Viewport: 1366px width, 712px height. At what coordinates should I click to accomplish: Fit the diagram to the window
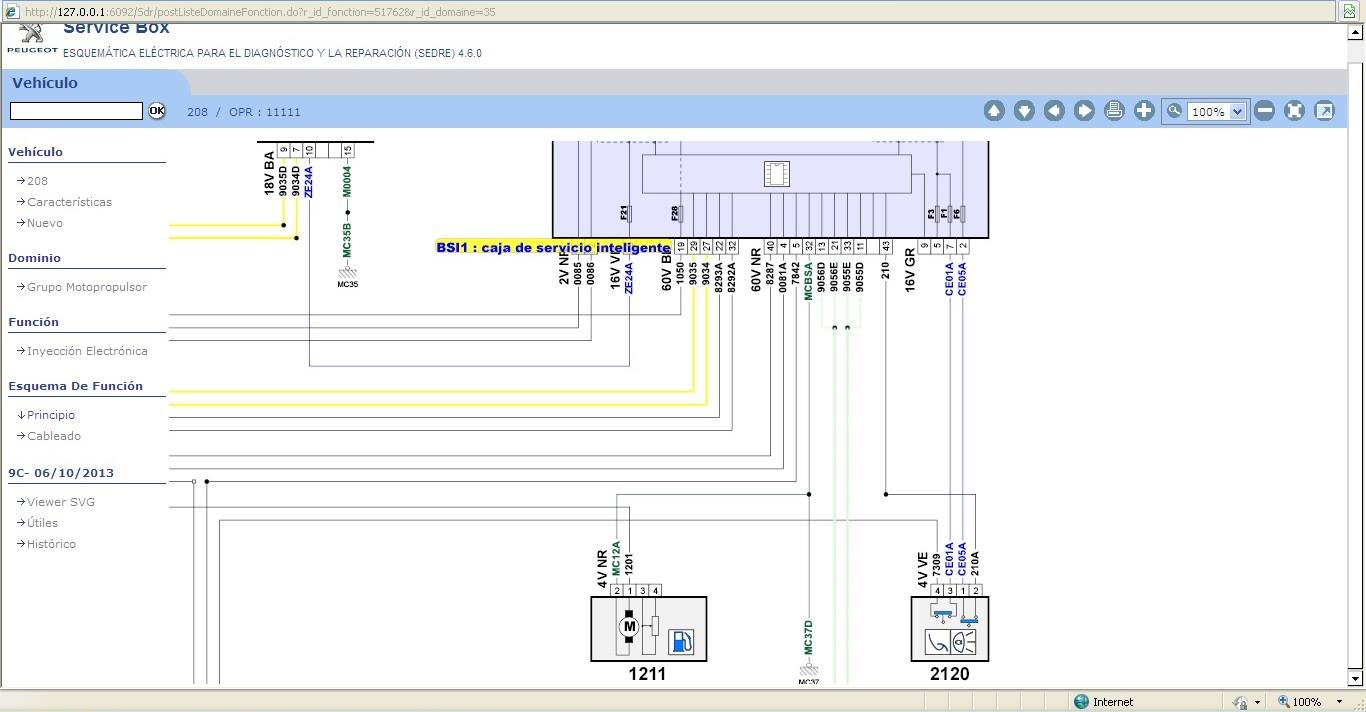(x=1294, y=111)
